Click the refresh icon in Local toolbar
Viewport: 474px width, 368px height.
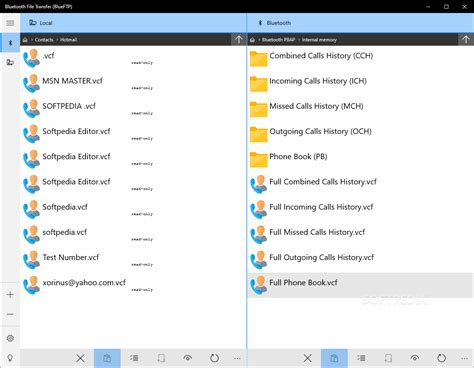[214, 358]
